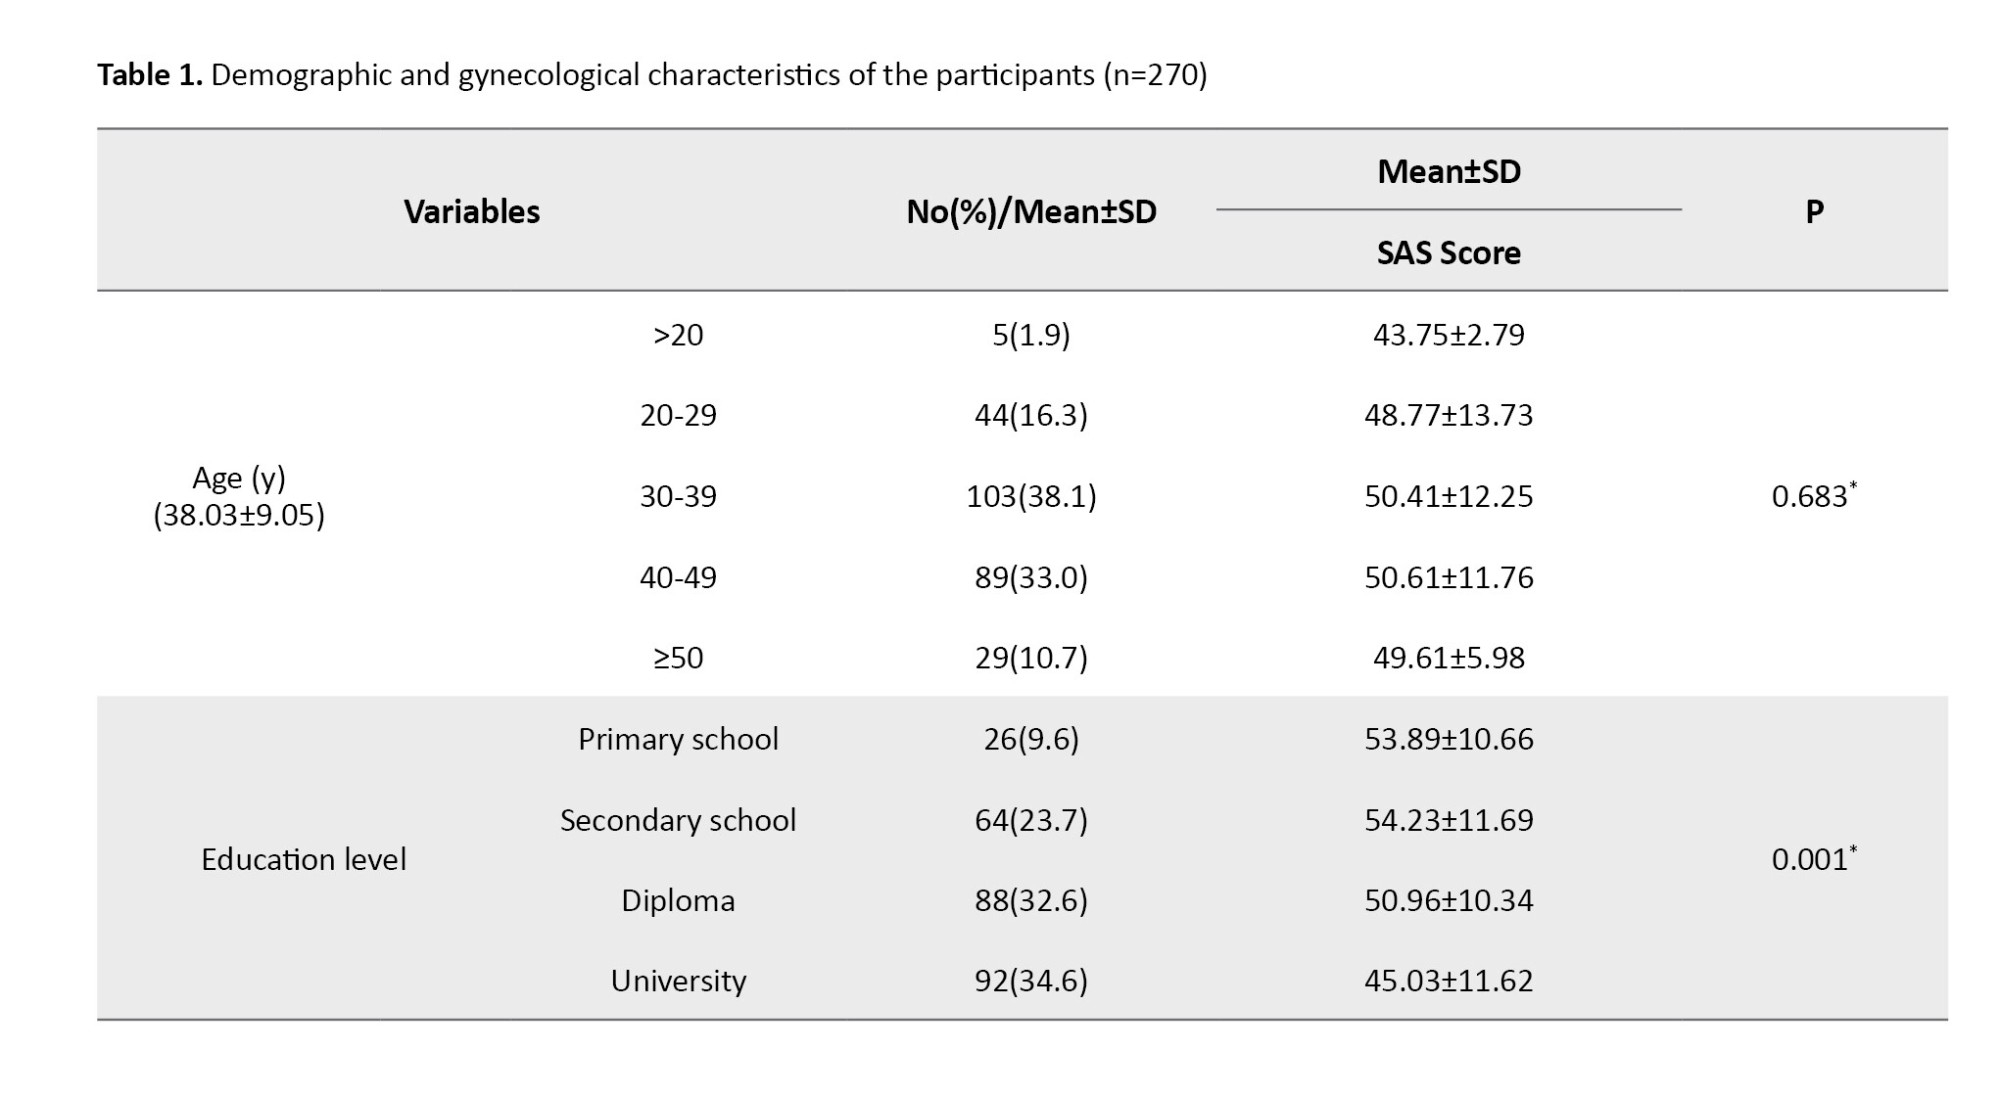Screen dimensions: 2000x1097
Task: Select the 43.75±2.79 SAS score cell
Action: coord(1448,334)
